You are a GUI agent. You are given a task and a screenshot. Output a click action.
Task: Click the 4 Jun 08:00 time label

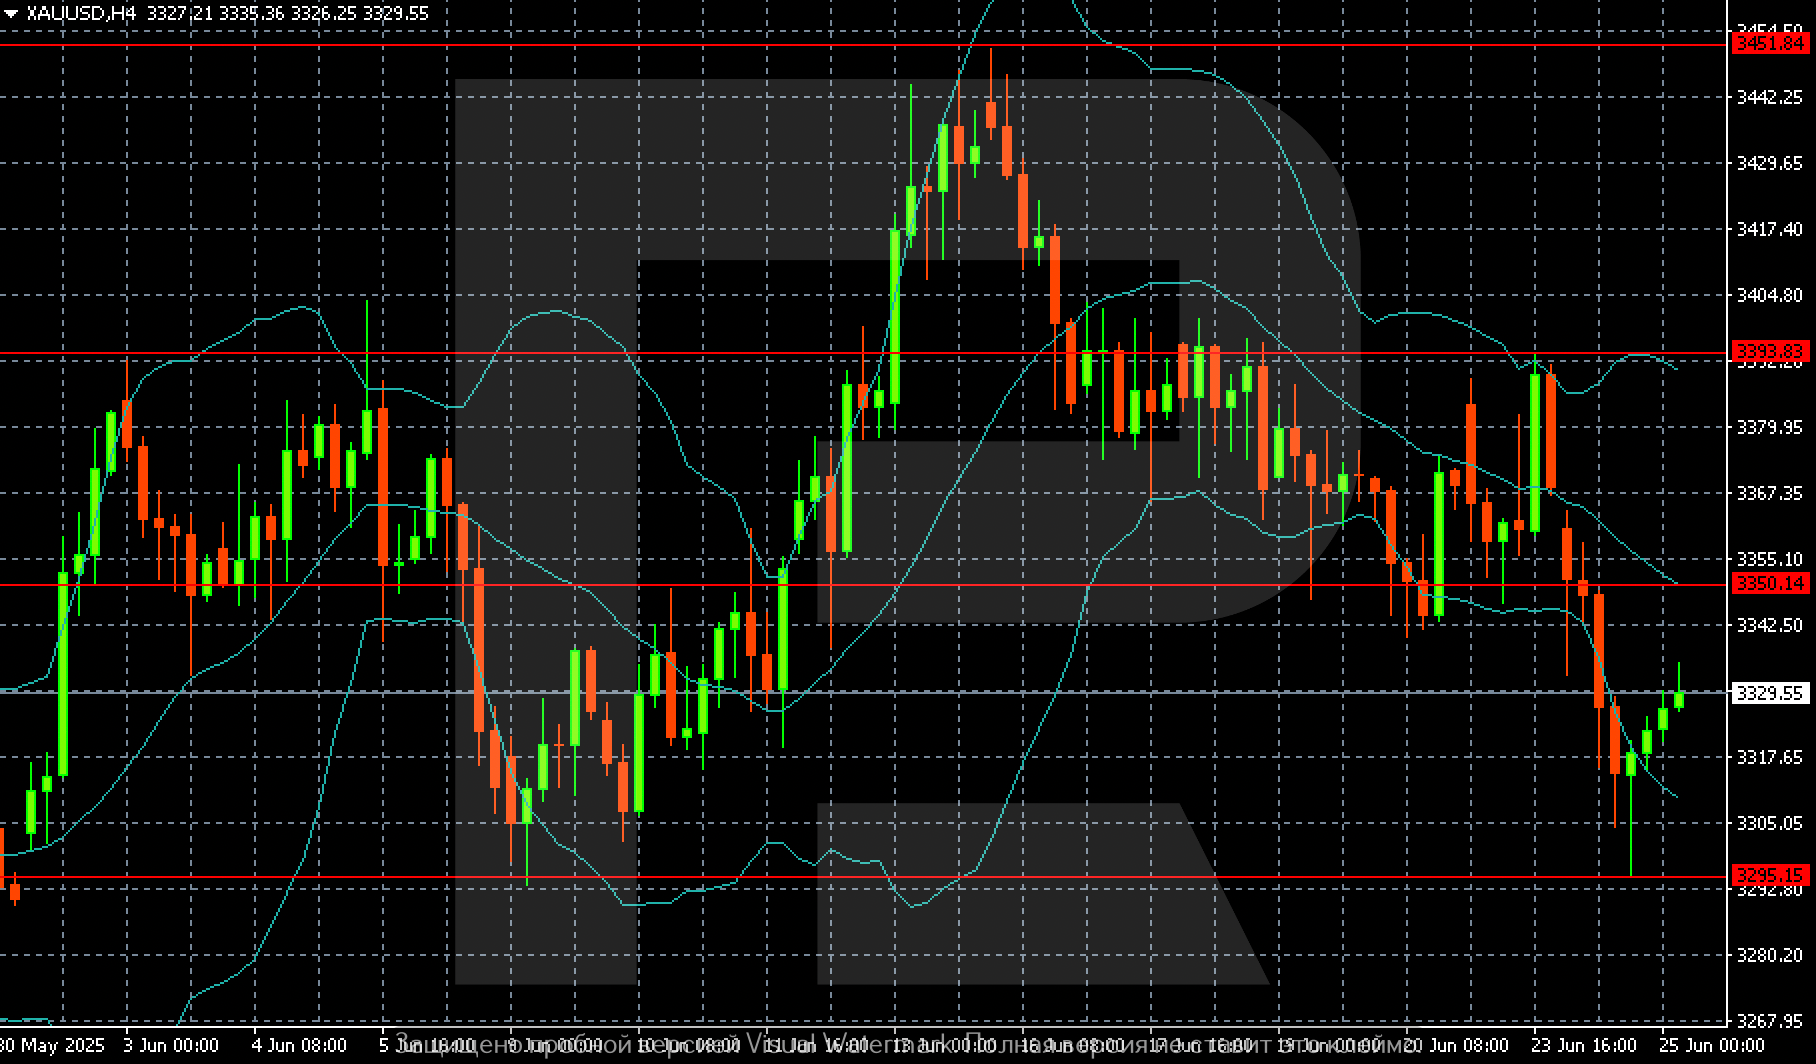(300, 1045)
